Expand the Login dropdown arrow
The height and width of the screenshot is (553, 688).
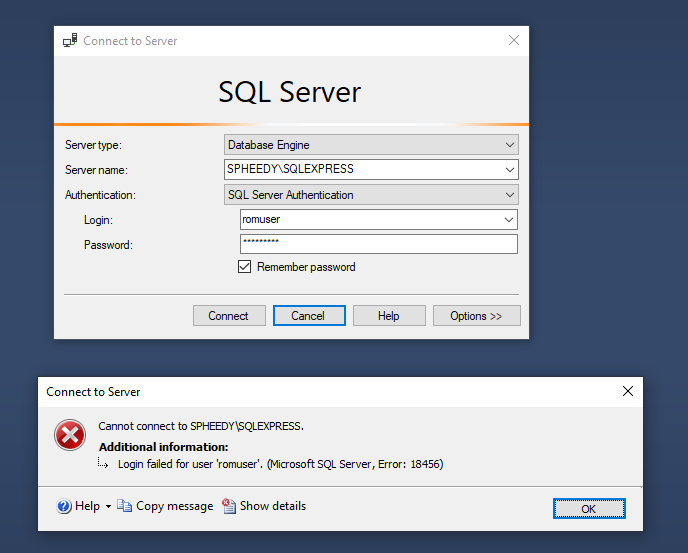pyautogui.click(x=509, y=220)
